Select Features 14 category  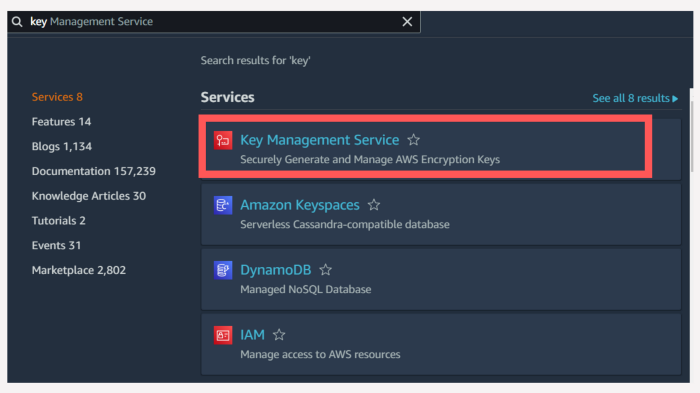click(x=61, y=121)
